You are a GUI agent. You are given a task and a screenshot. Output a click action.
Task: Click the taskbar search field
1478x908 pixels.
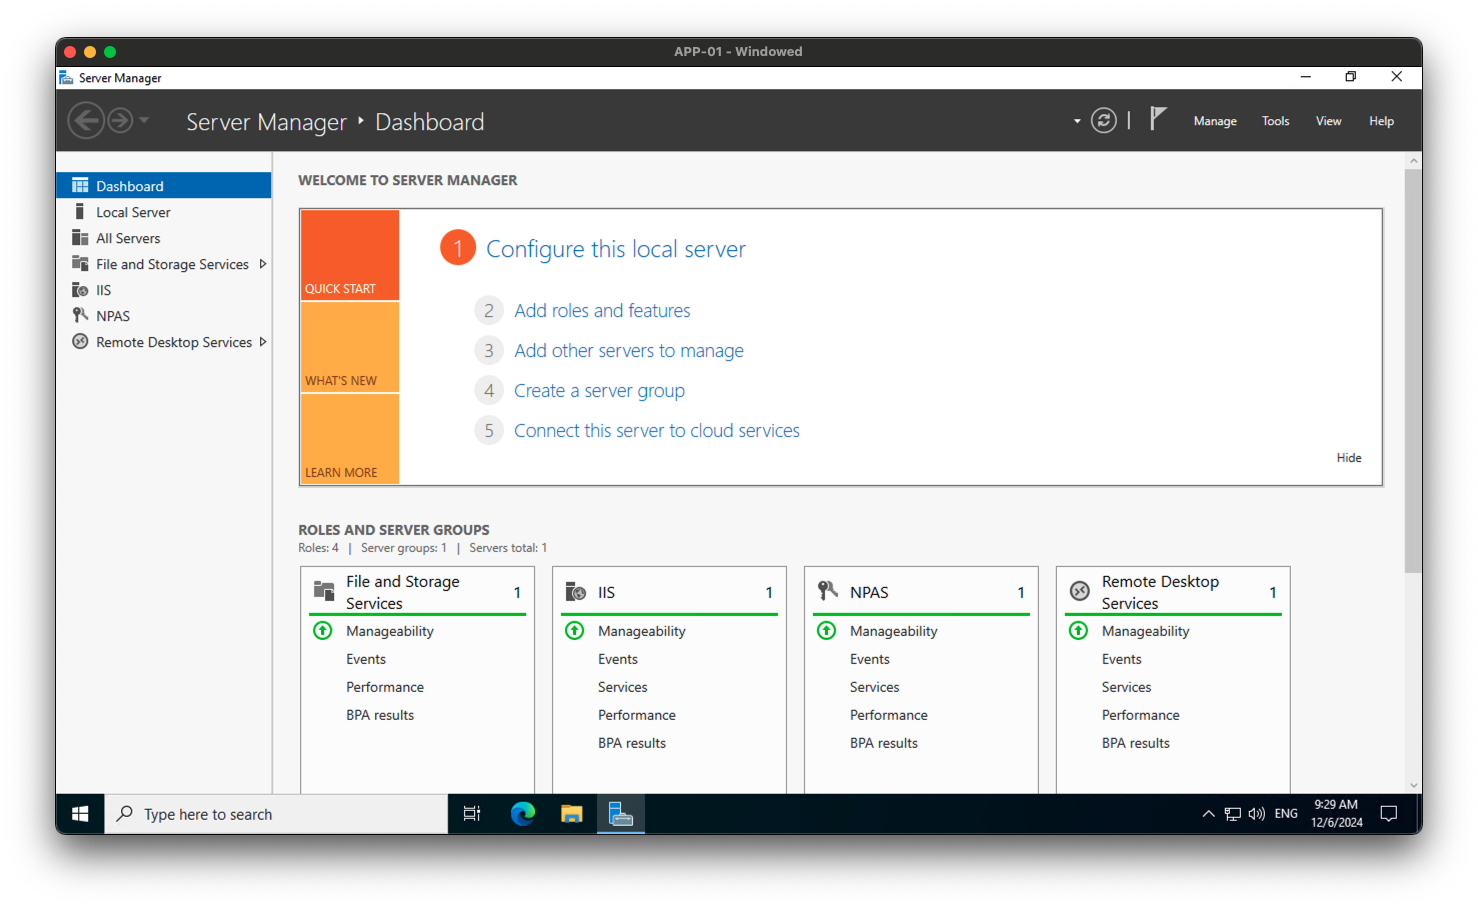276,813
